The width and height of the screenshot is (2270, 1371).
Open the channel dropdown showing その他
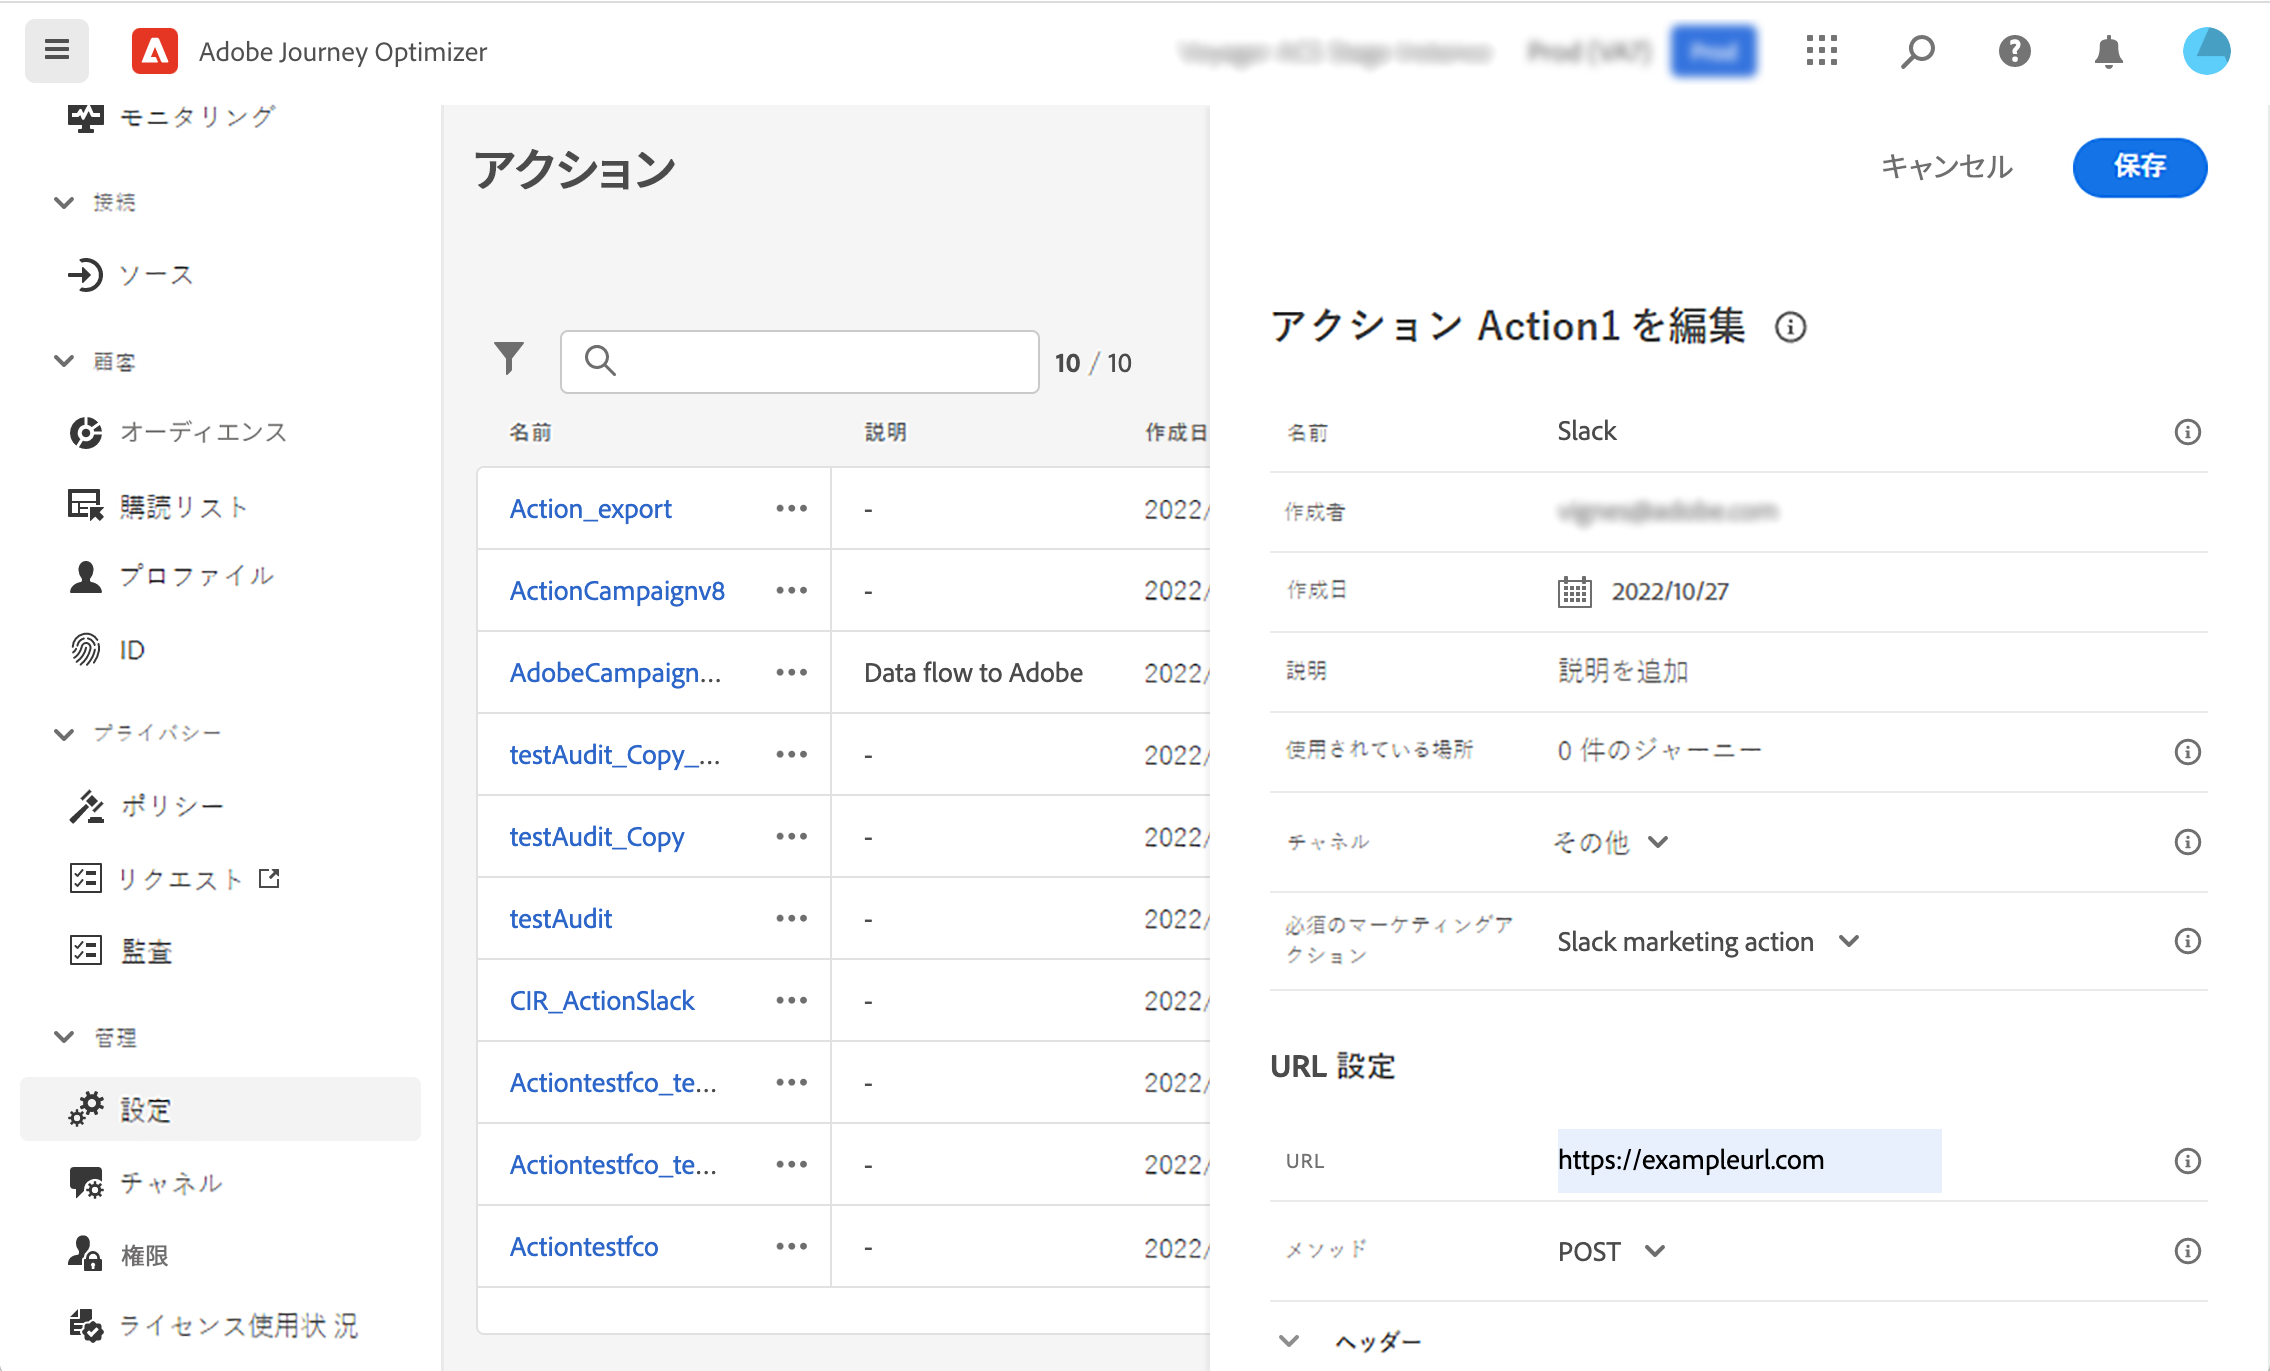point(1610,842)
